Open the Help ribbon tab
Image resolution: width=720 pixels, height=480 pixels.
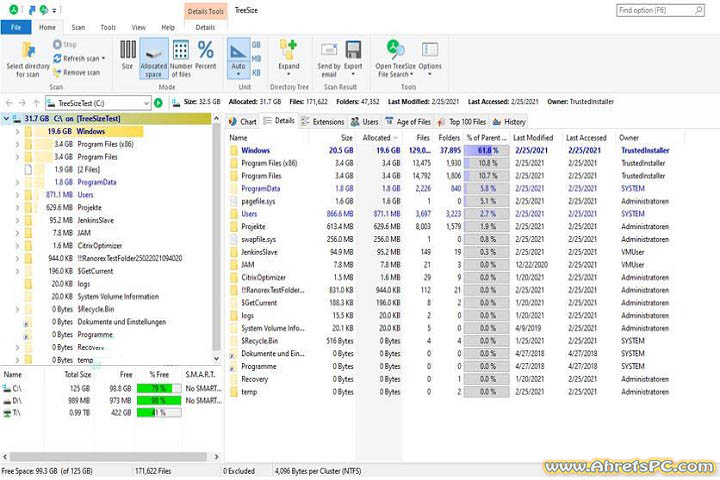pos(168,27)
